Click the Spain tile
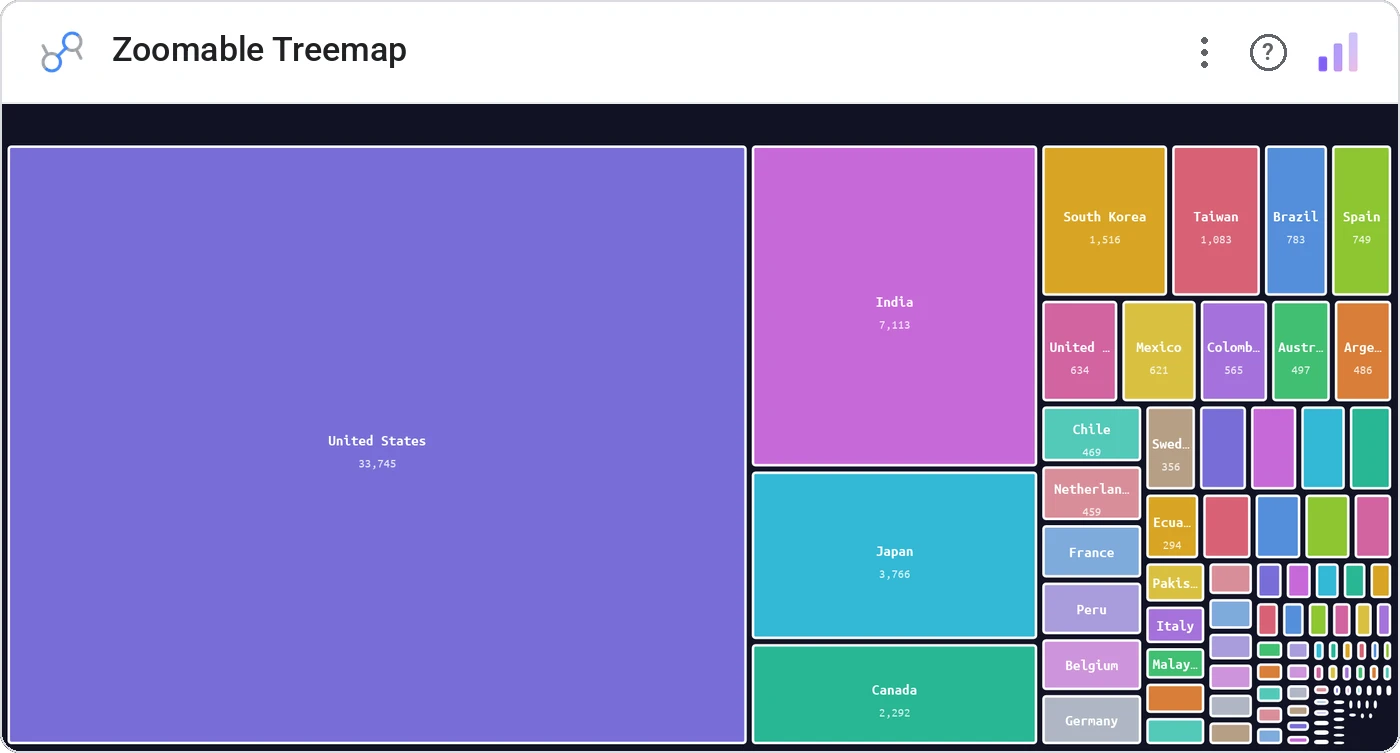The height and width of the screenshot is (753, 1400). pos(1361,221)
